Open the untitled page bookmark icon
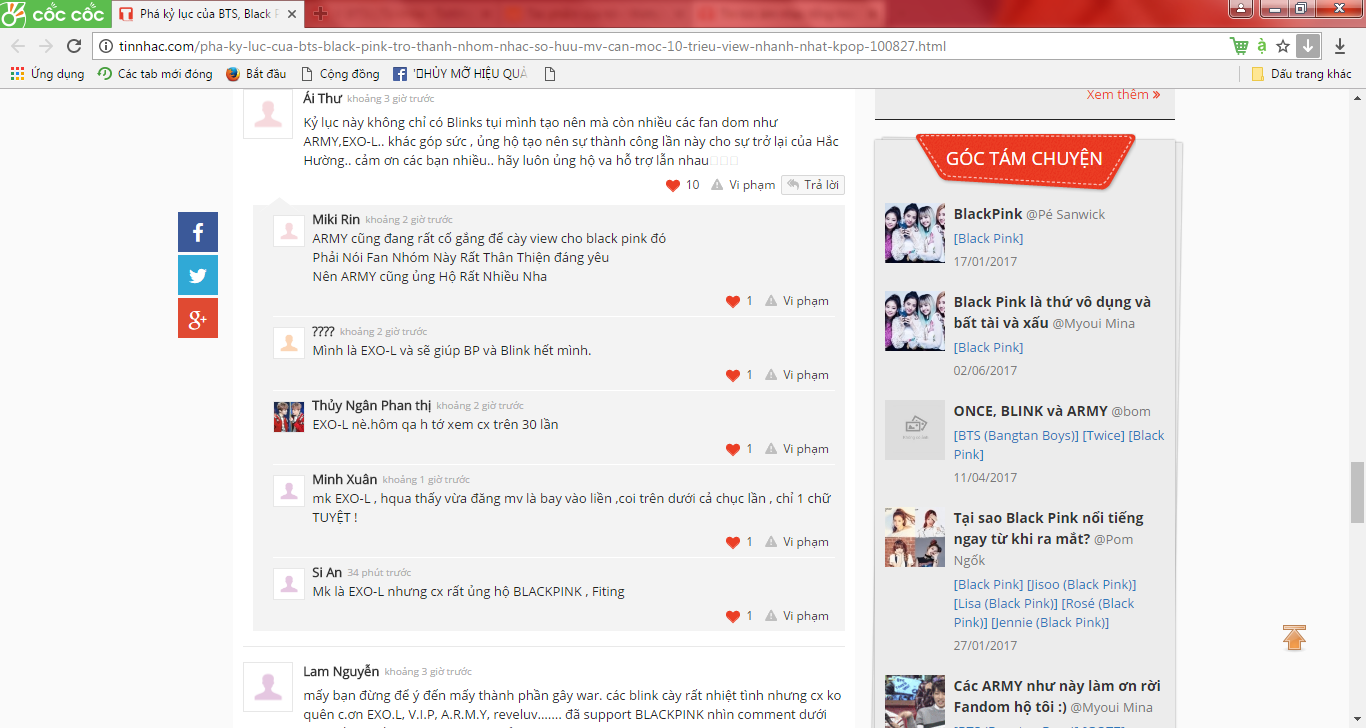Screen dimensions: 1366x728 (x=550, y=74)
